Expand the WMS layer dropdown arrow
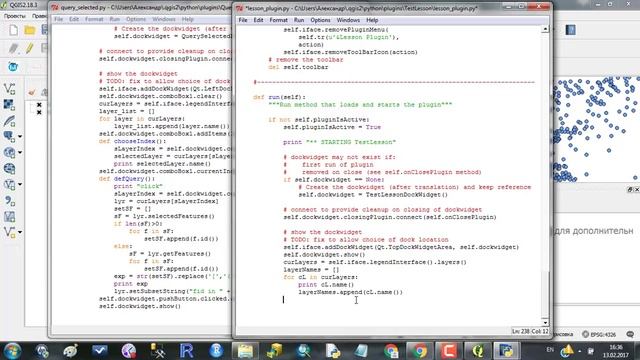 click(x=20, y=153)
